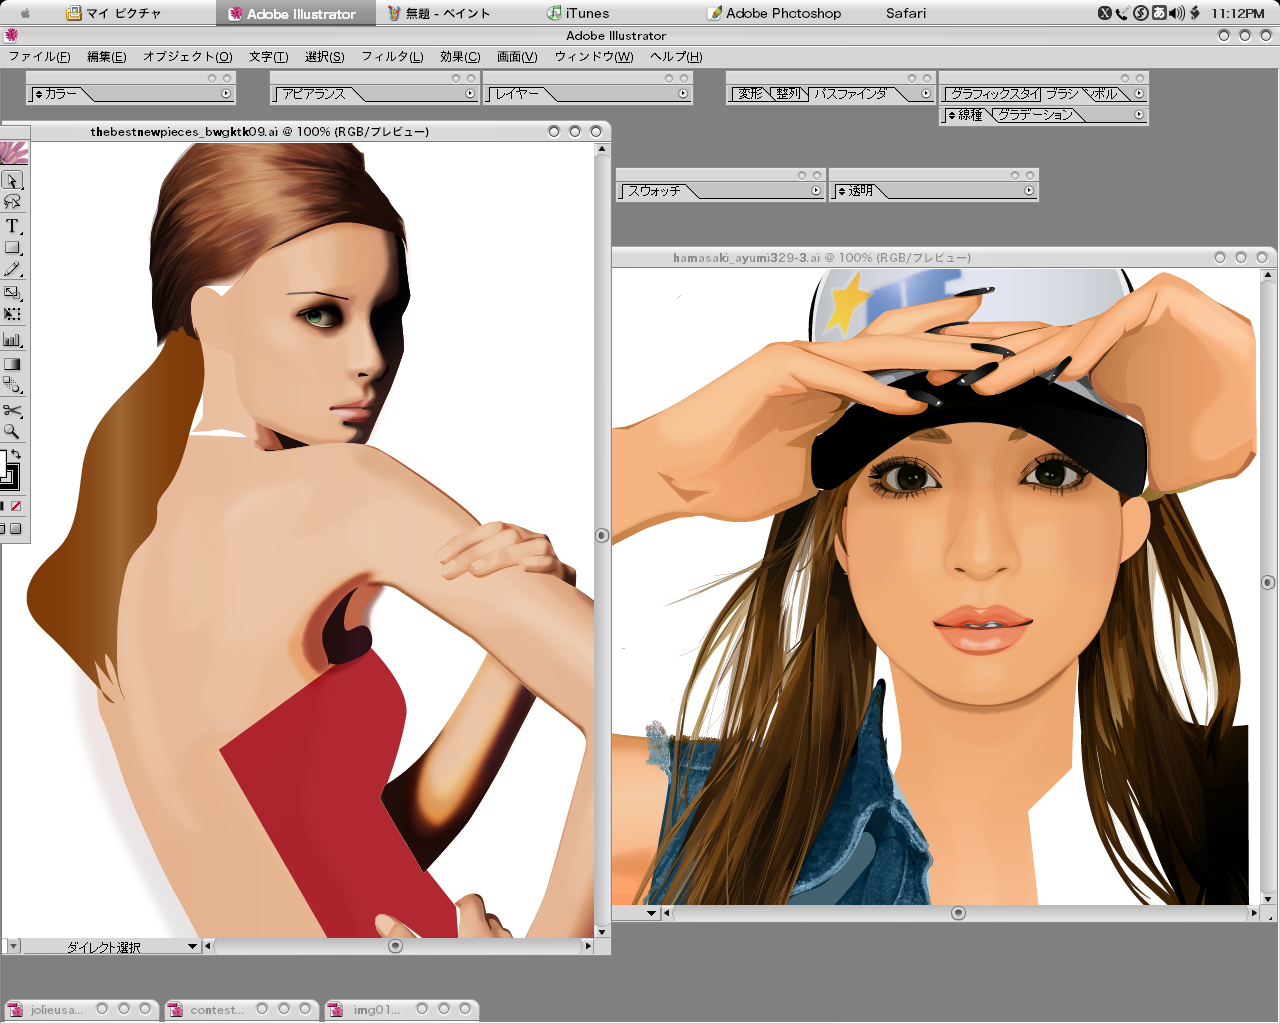The height and width of the screenshot is (1024, 1280).
Task: Switch to Safari in top bar
Action: [x=906, y=13]
